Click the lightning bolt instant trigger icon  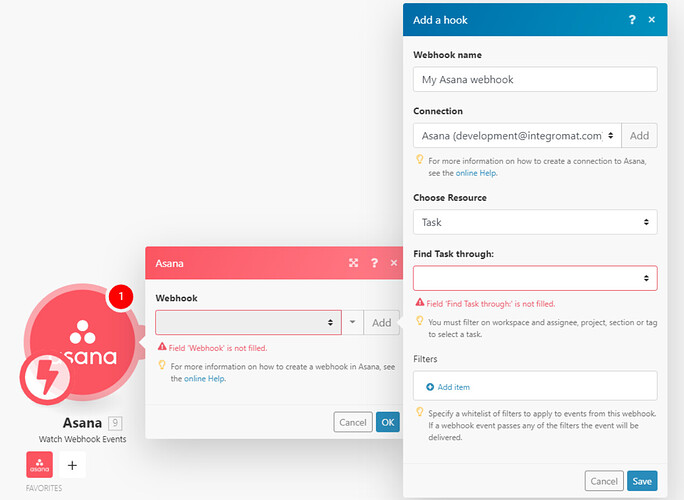tap(46, 378)
